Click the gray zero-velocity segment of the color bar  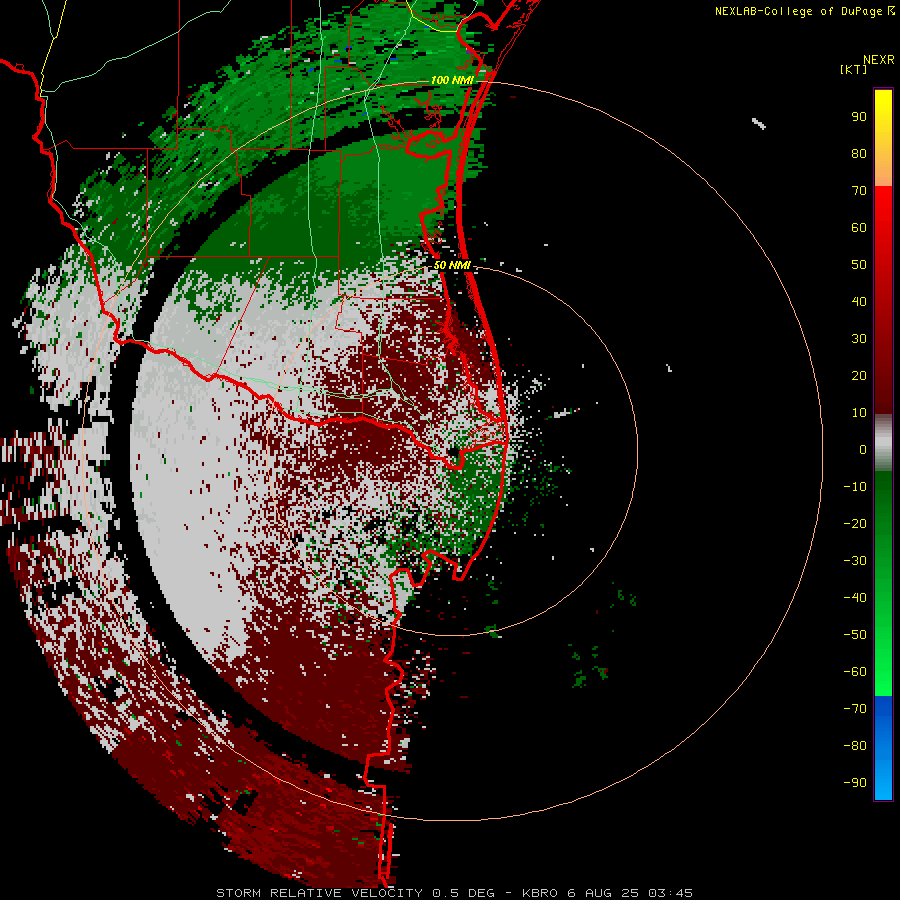[883, 443]
